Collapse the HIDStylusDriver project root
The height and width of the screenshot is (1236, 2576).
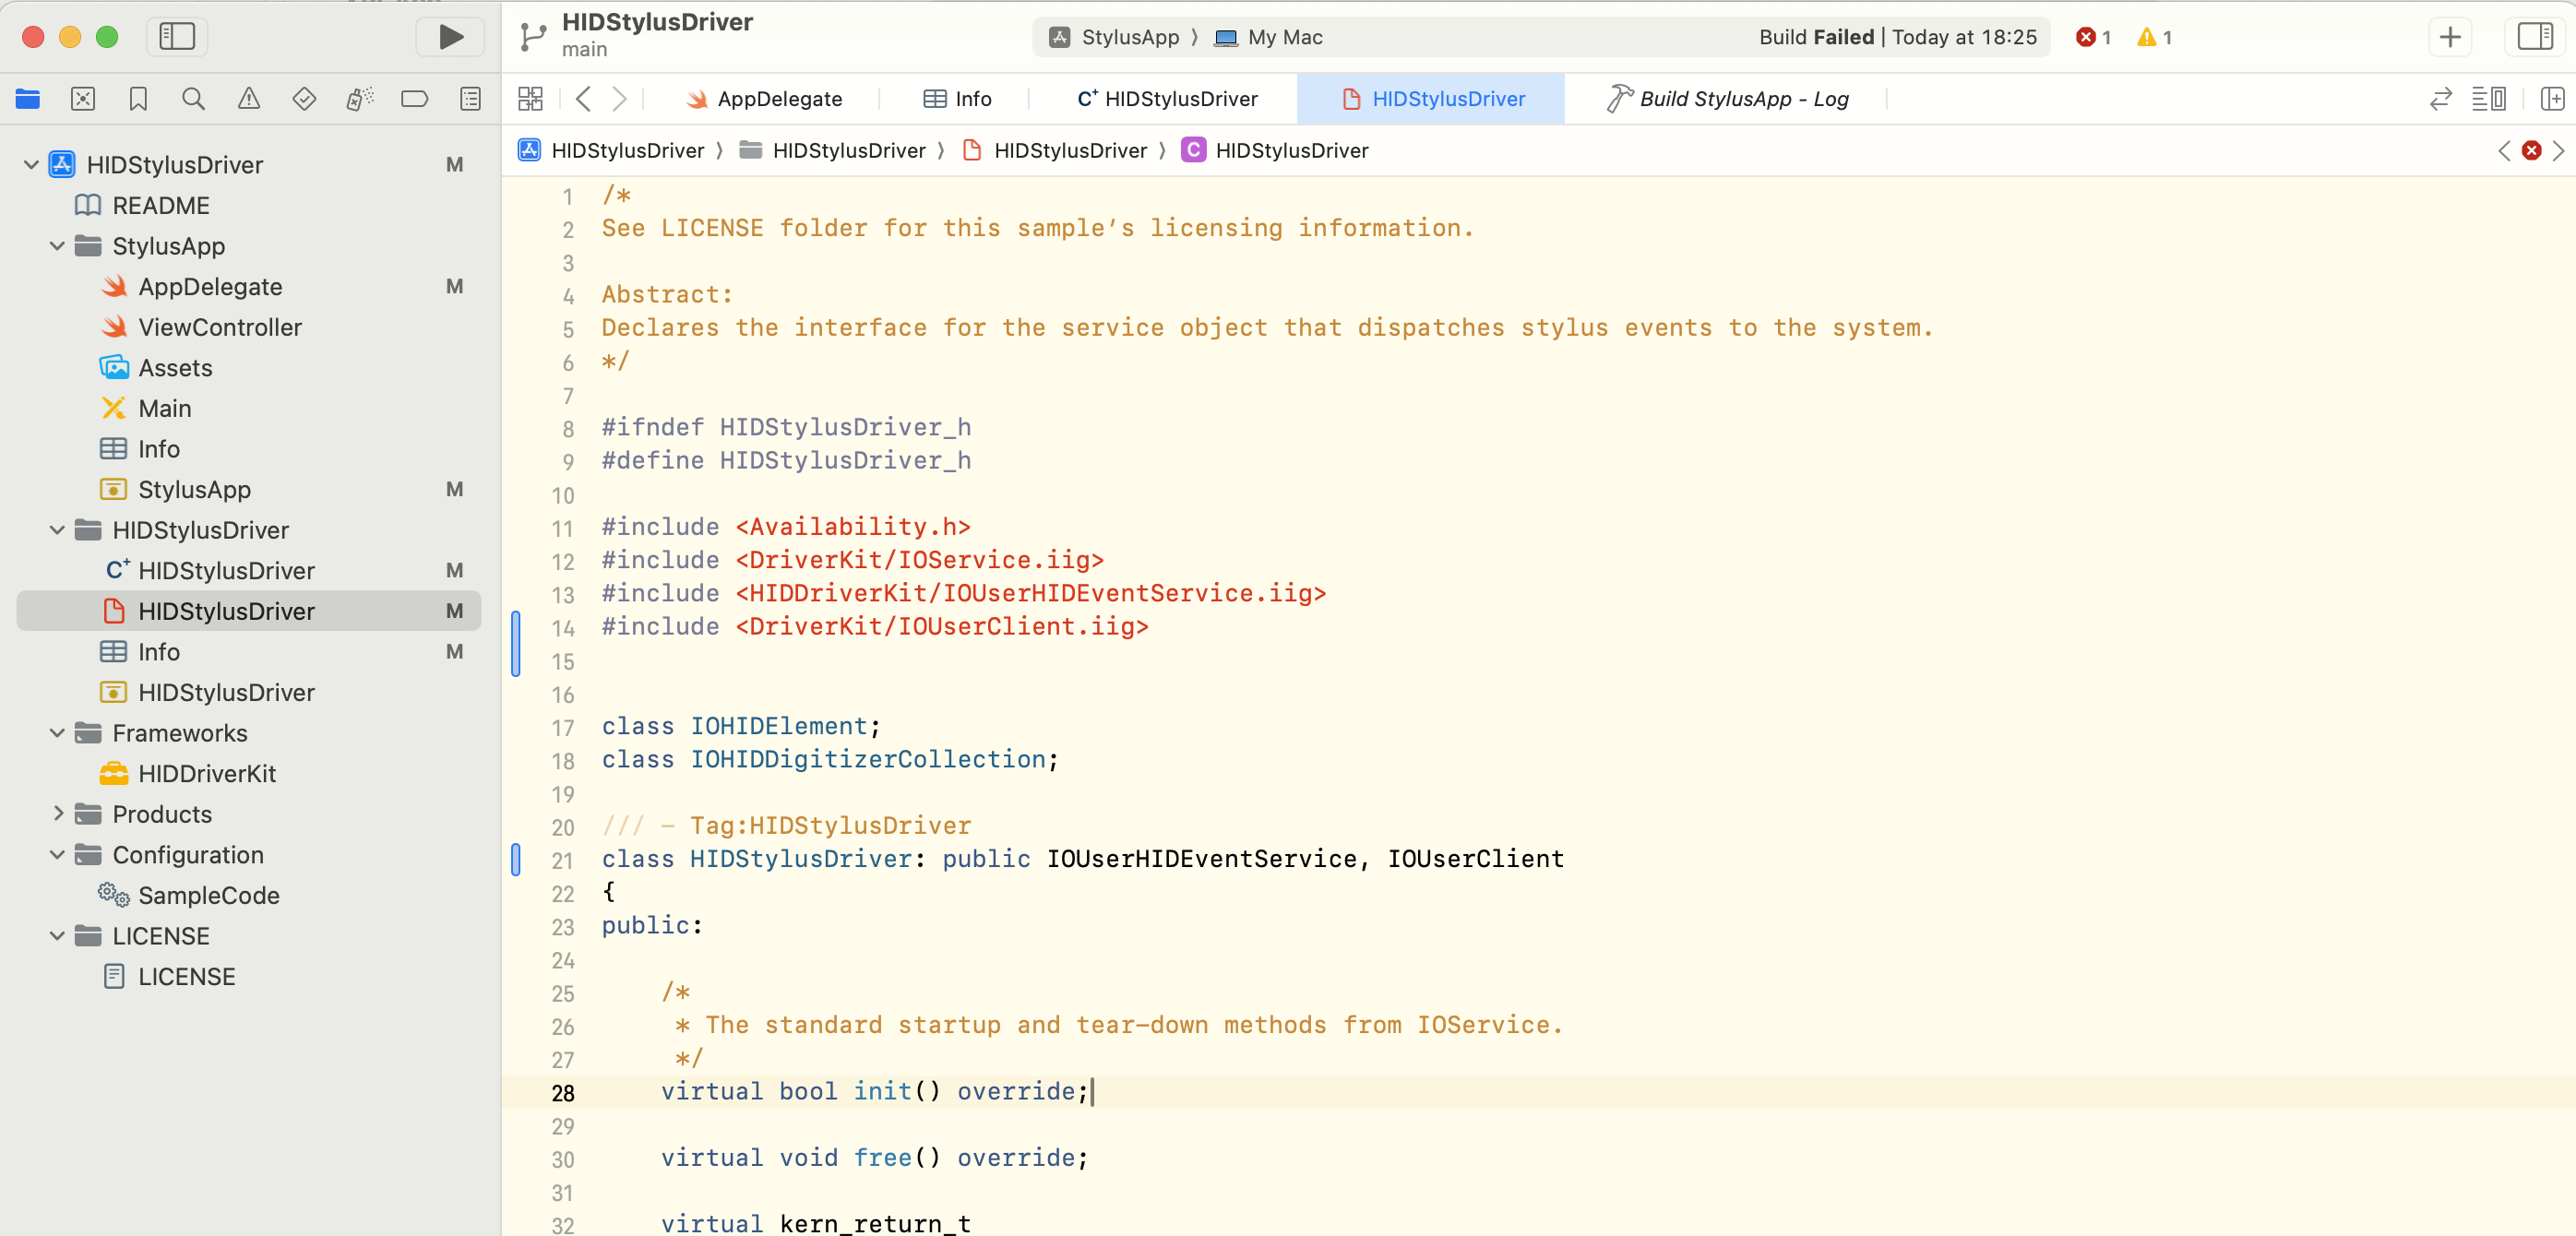pos(31,165)
